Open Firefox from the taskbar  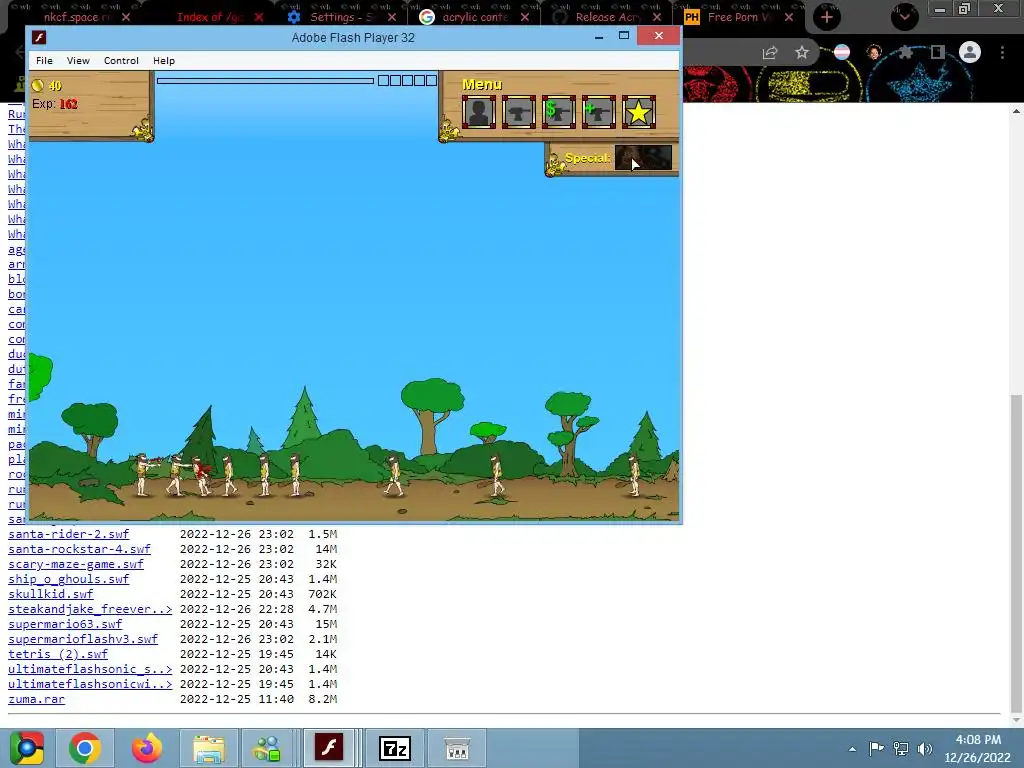[146, 748]
